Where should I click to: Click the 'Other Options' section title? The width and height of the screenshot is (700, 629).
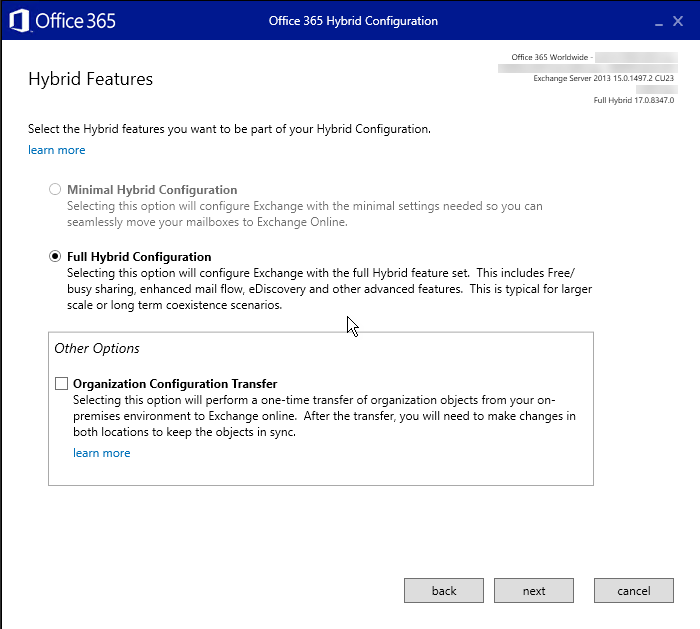(97, 348)
